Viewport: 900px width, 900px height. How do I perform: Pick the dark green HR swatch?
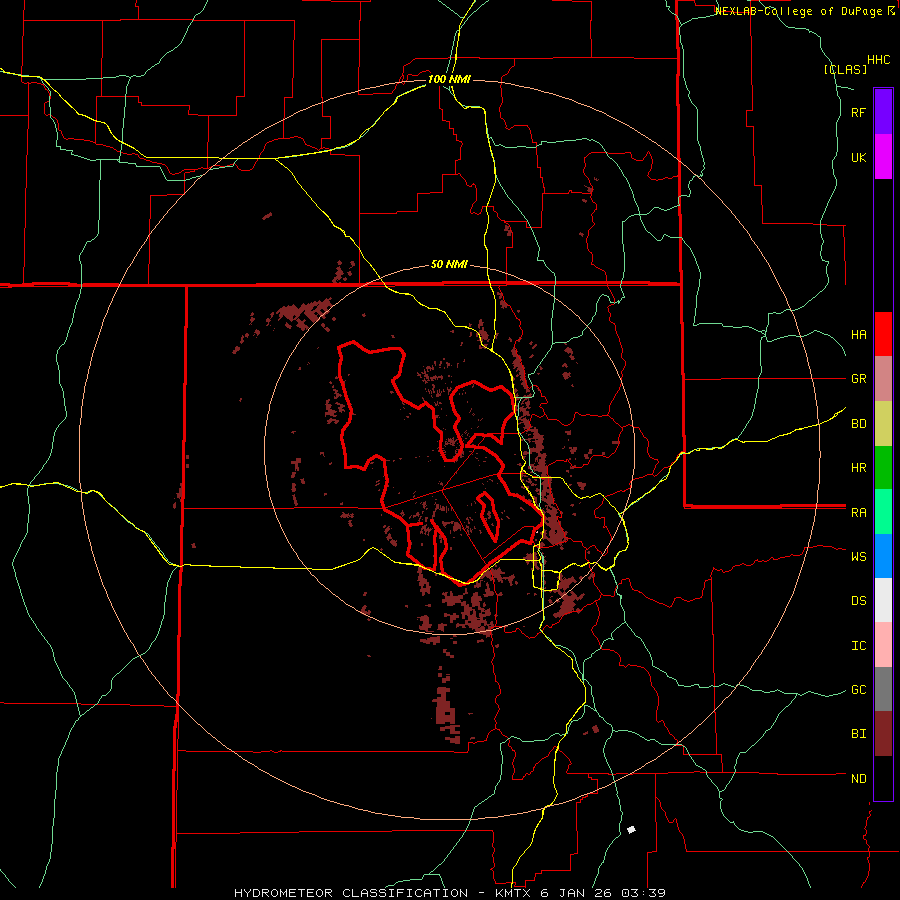click(x=883, y=468)
